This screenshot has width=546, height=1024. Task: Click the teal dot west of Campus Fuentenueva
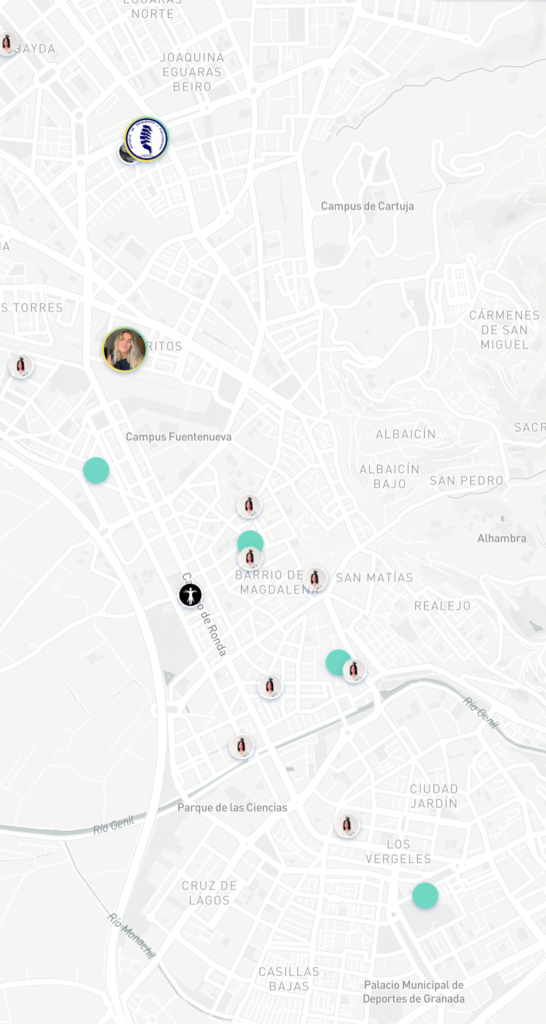(96, 470)
